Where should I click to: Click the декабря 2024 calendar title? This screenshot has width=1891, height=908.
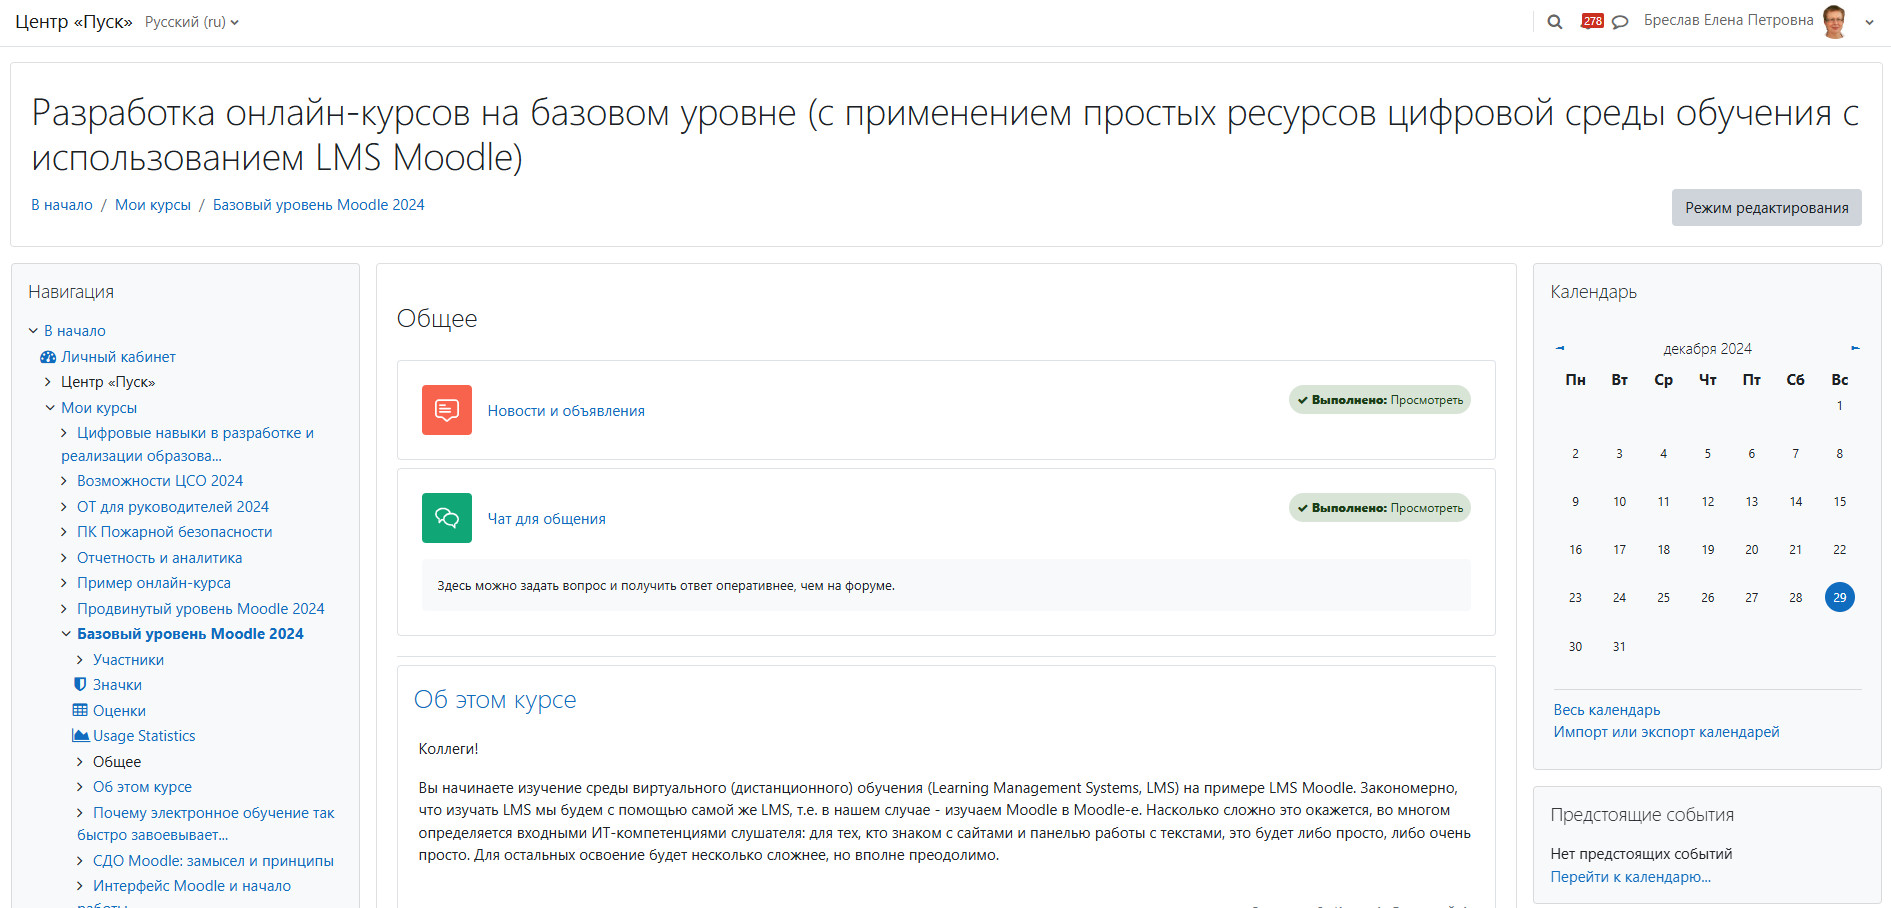pyautogui.click(x=1708, y=349)
